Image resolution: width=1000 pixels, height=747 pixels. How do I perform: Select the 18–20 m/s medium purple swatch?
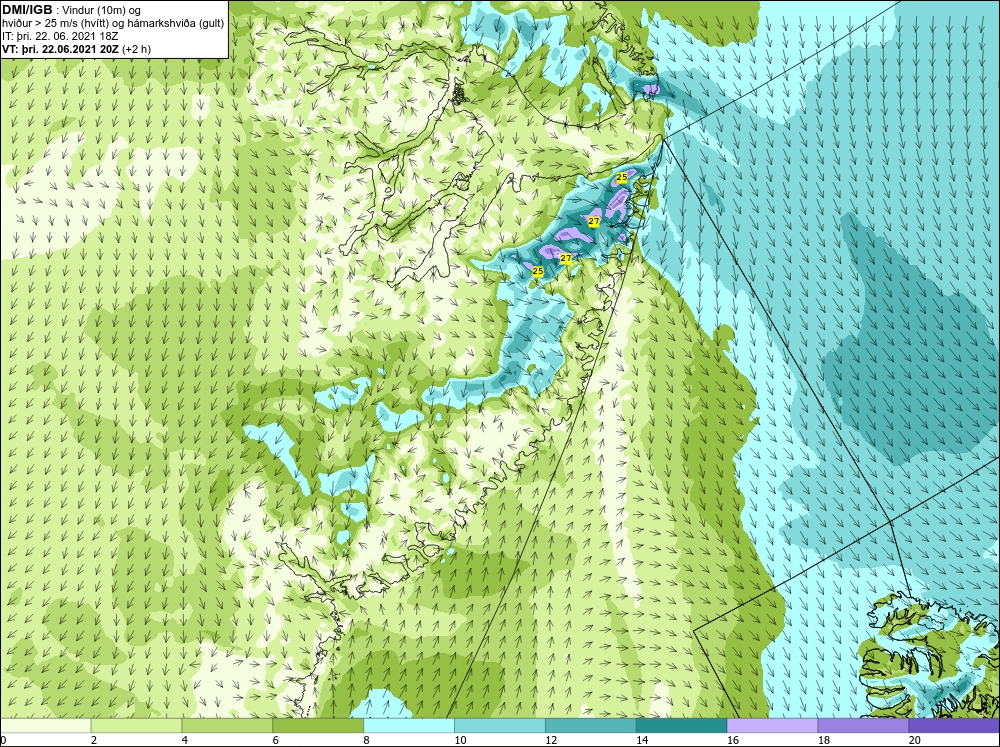tap(863, 725)
